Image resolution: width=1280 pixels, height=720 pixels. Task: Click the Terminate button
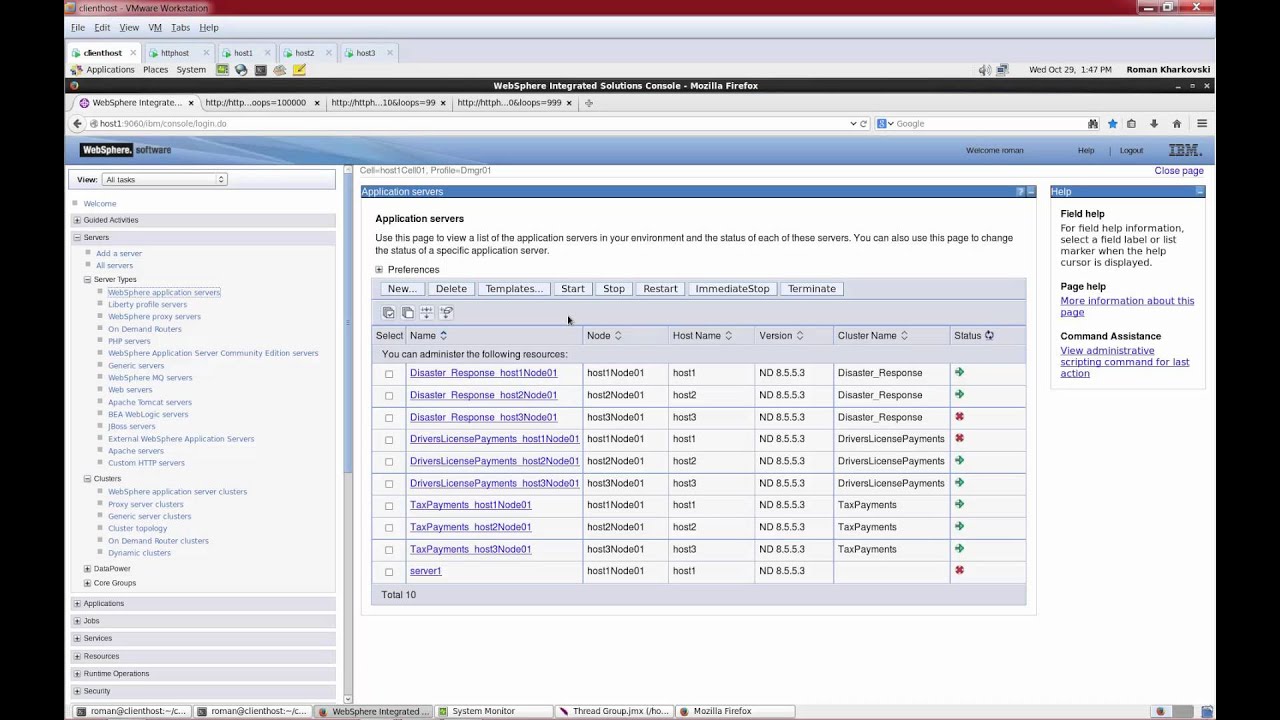click(x=812, y=289)
